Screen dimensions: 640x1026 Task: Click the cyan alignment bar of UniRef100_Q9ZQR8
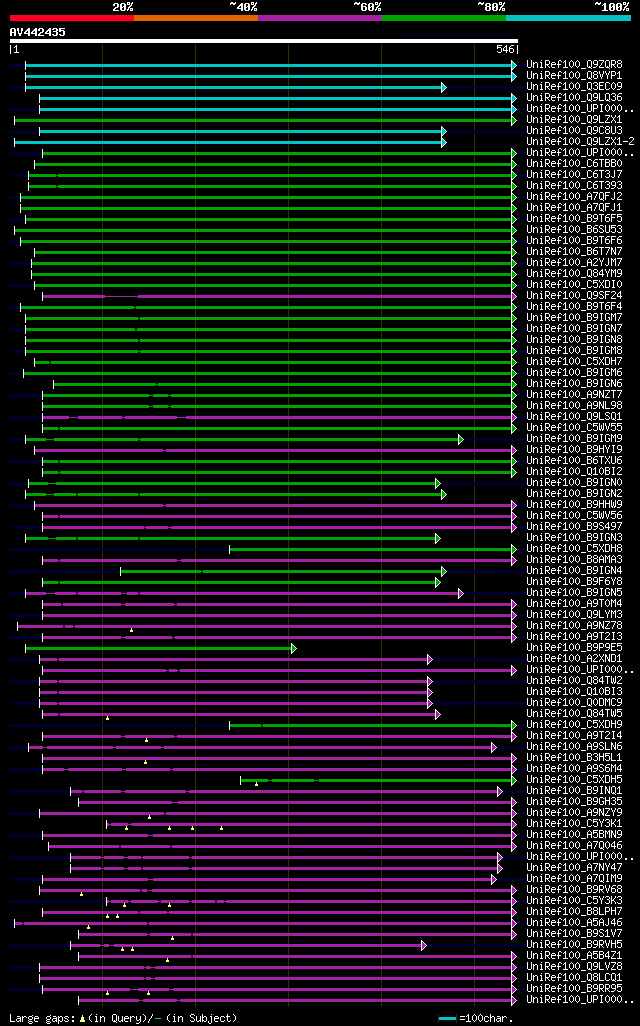[x=271, y=65]
